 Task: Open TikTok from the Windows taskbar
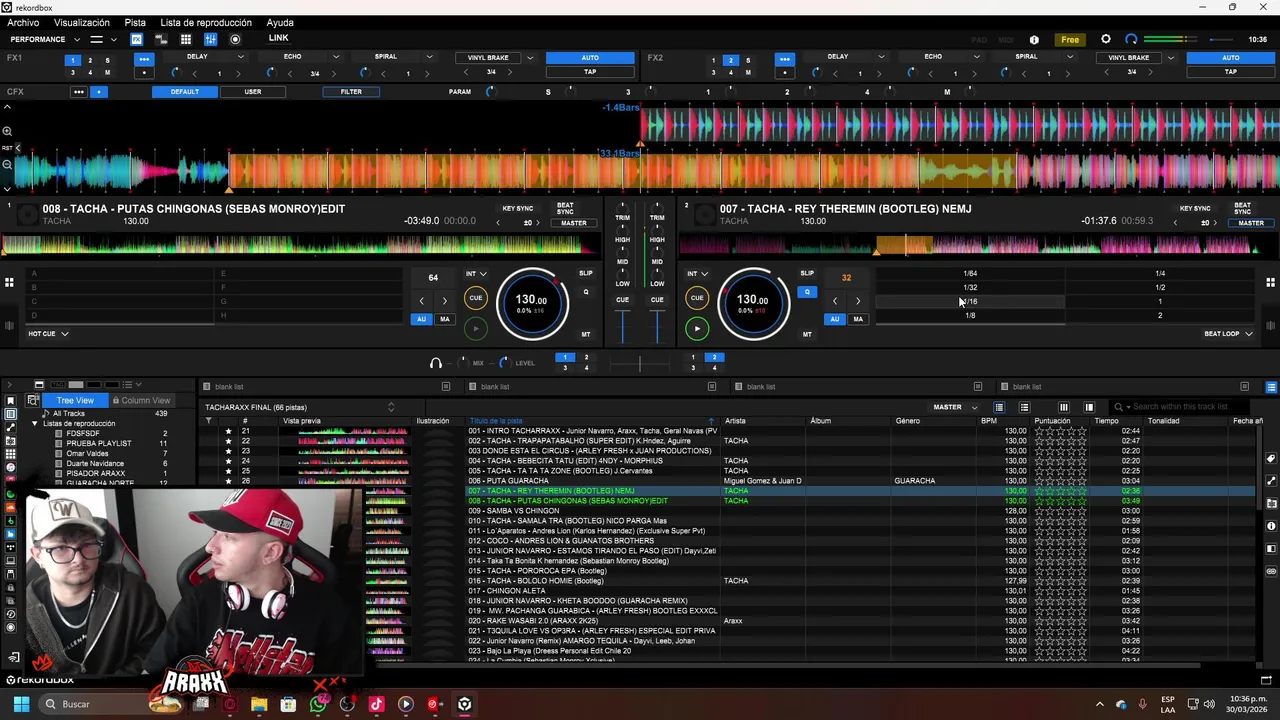pos(376,704)
